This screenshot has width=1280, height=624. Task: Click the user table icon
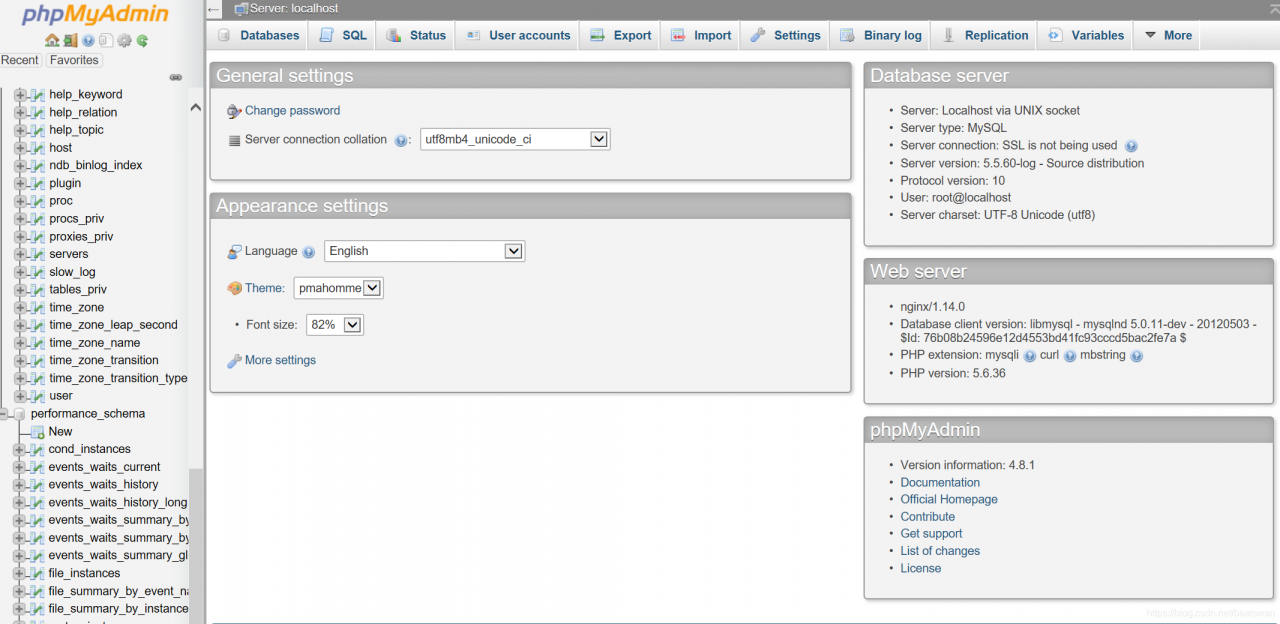(38, 396)
